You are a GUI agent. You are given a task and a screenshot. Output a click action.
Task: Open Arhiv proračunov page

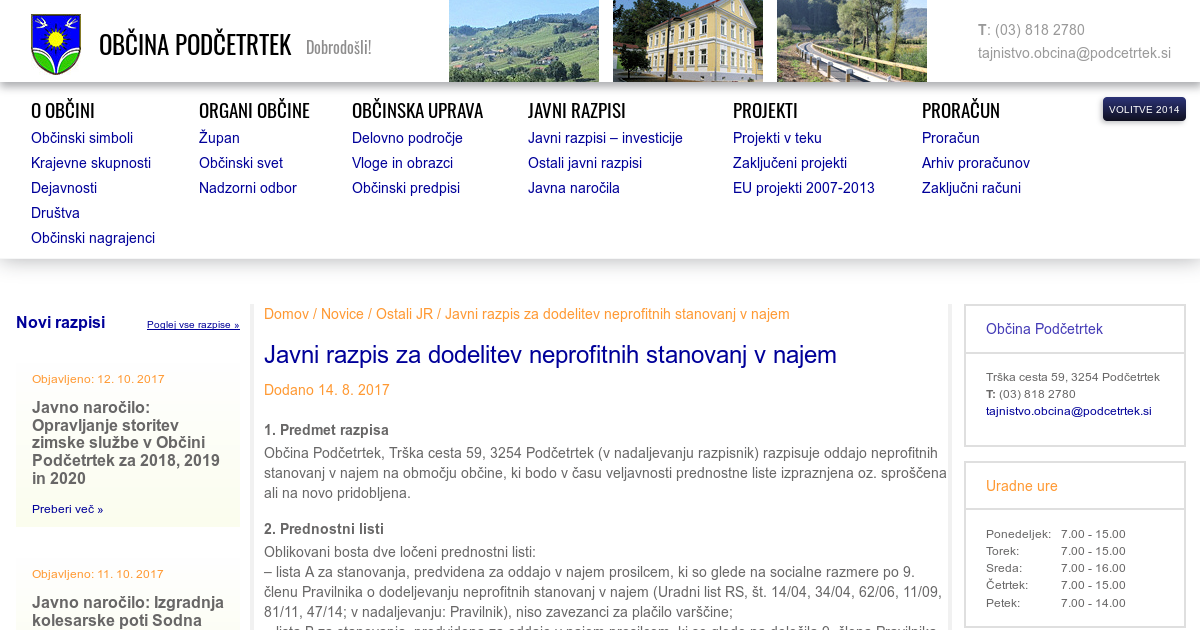[x=975, y=163]
